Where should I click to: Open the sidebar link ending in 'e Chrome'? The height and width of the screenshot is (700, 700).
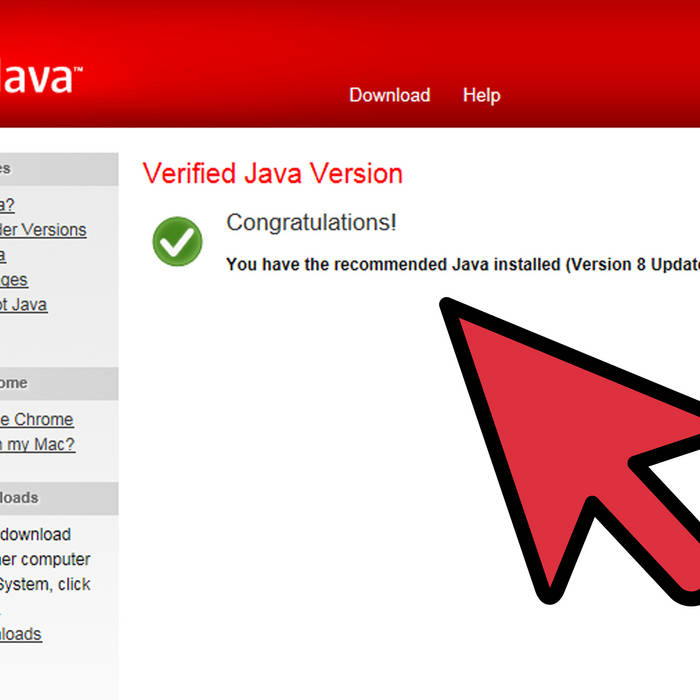[37, 420]
